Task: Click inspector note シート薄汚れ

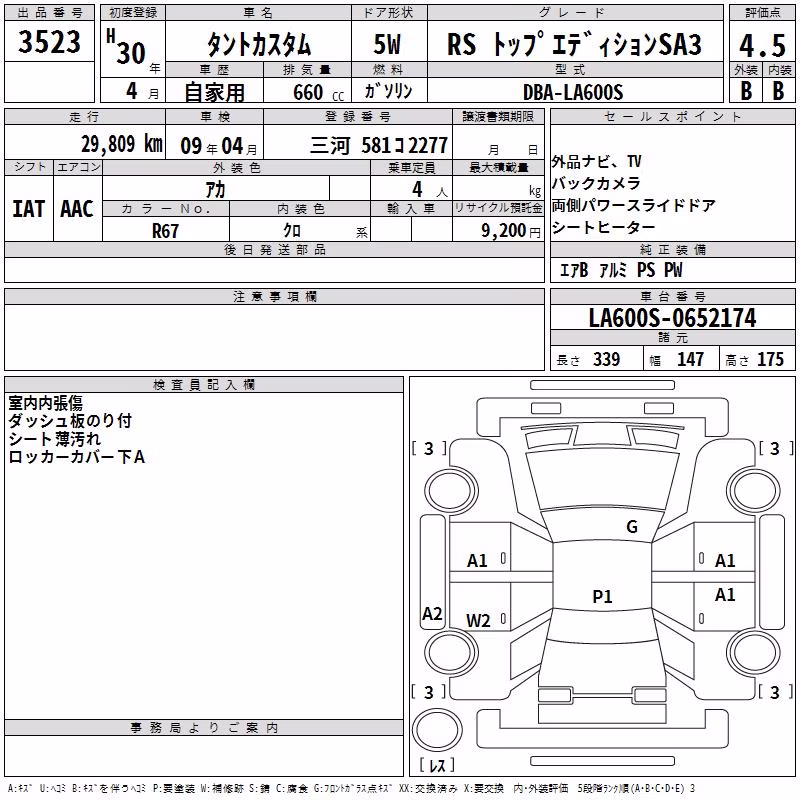Action: [x=55, y=438]
